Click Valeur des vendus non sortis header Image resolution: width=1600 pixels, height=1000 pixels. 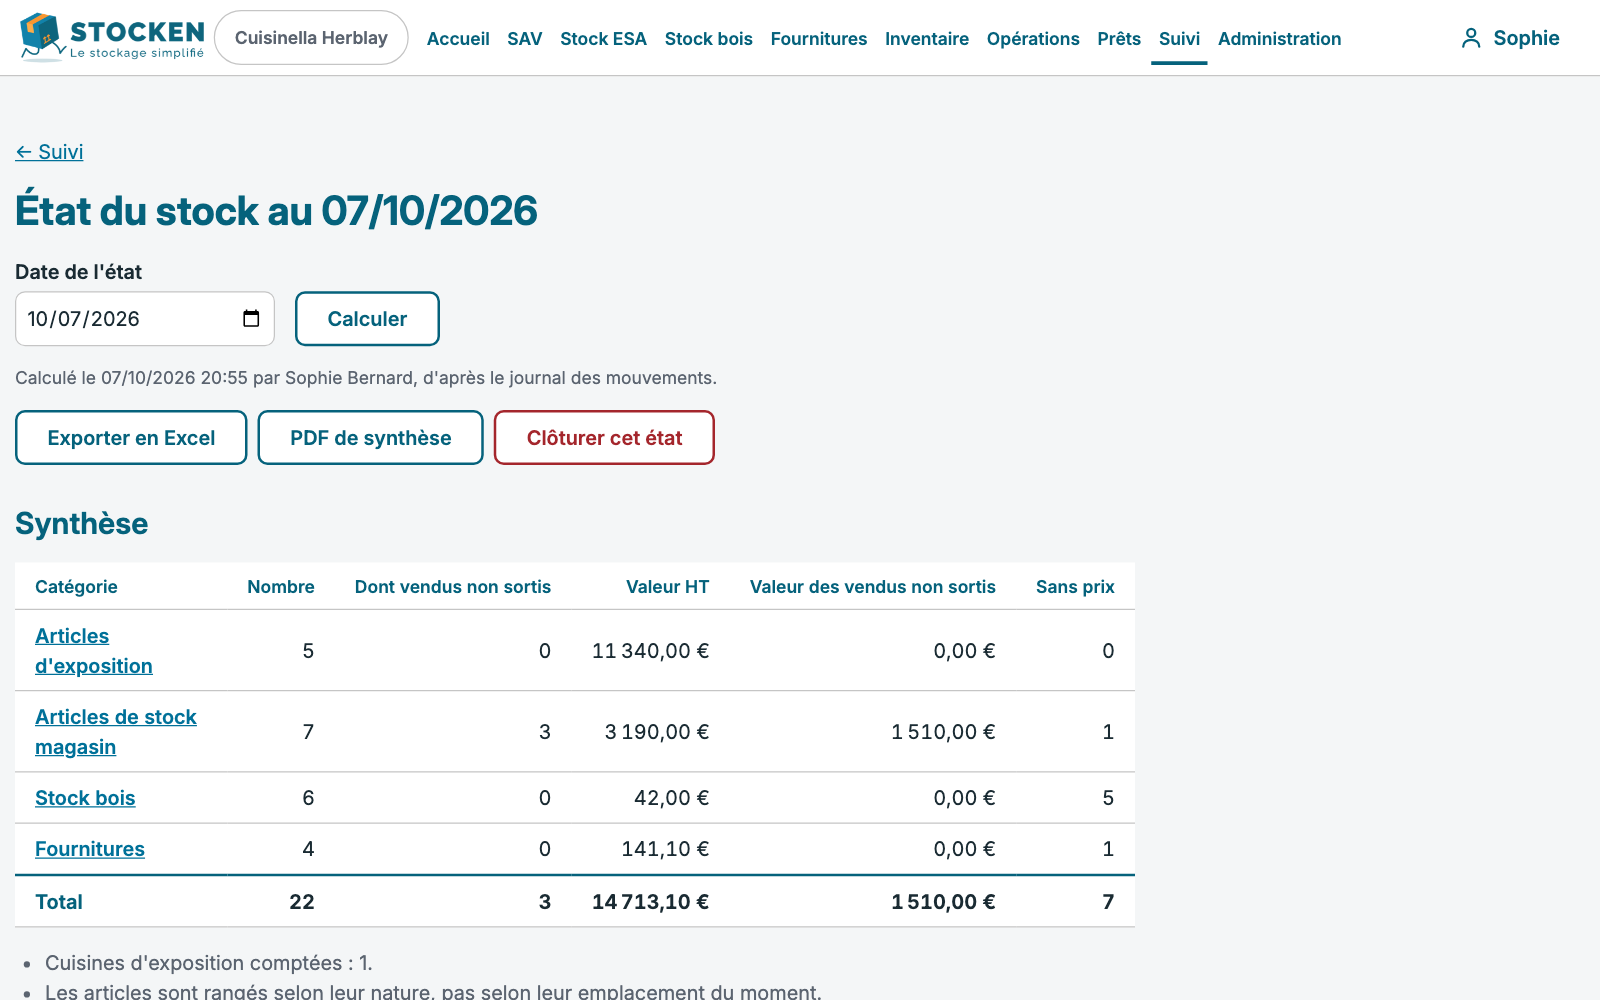(x=873, y=587)
